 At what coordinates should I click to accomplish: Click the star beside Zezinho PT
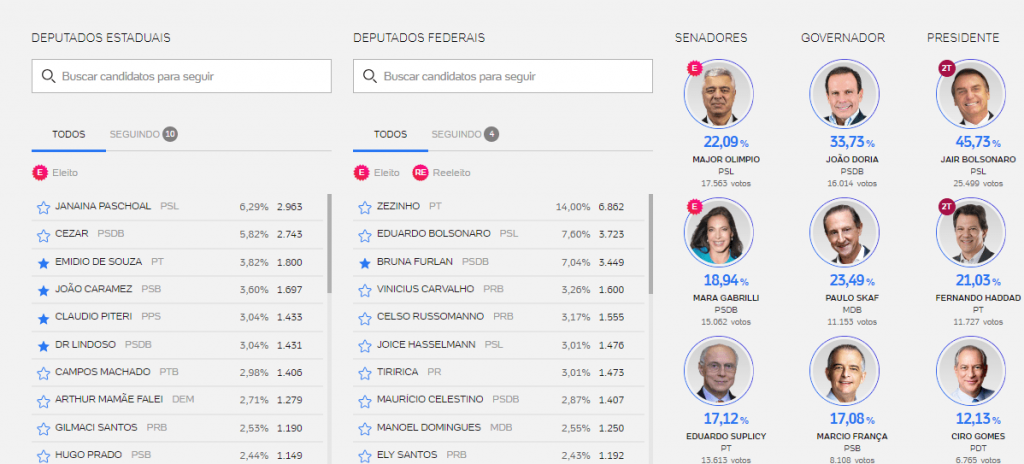pos(365,208)
